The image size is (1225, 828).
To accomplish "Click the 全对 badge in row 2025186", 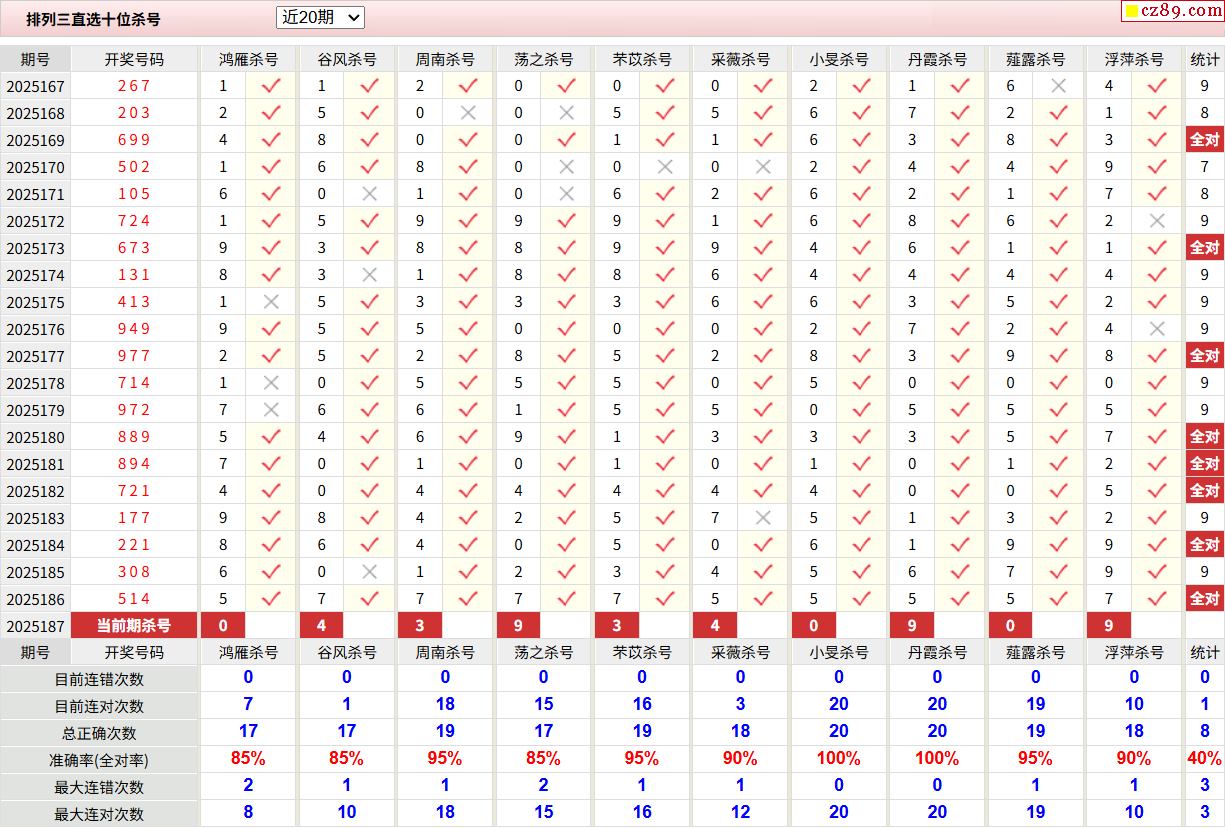I will (x=1204, y=599).
